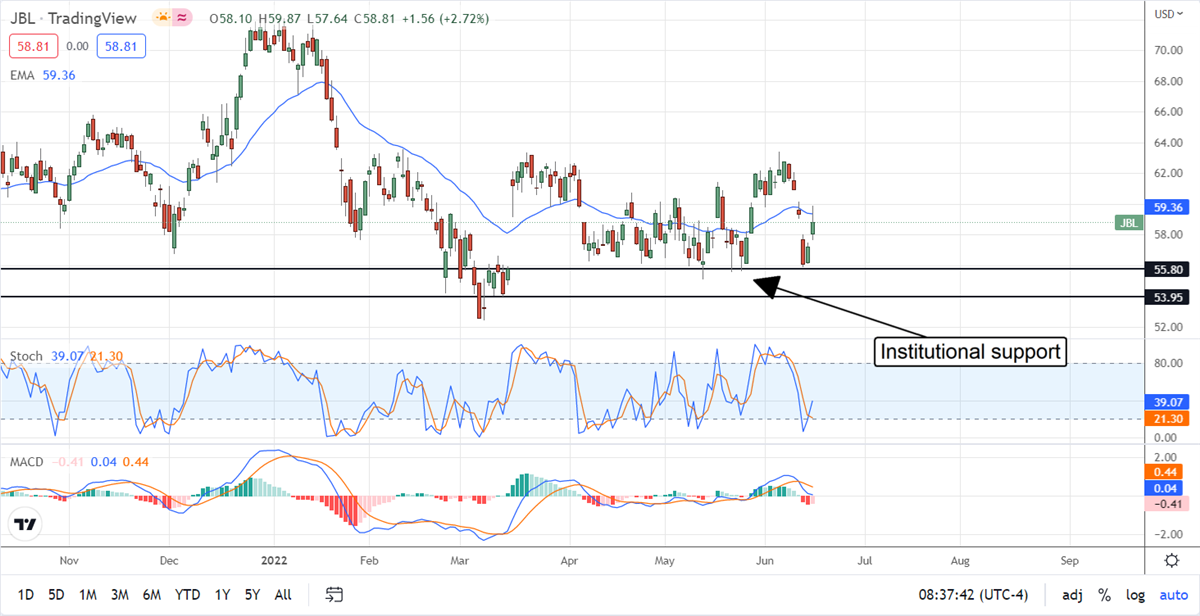Click the TradingView logo in the chart corner
The width and height of the screenshot is (1200, 616).
[x=26, y=524]
